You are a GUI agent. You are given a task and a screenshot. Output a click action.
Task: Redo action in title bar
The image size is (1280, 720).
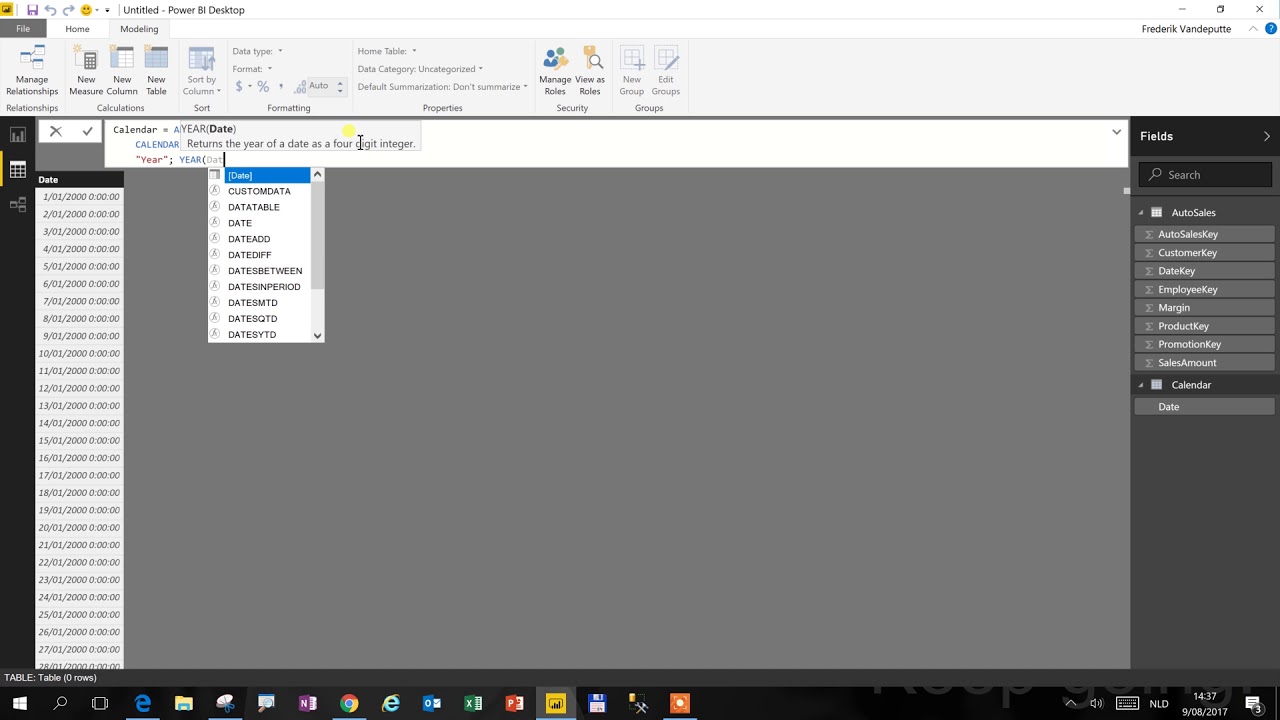[x=68, y=10]
